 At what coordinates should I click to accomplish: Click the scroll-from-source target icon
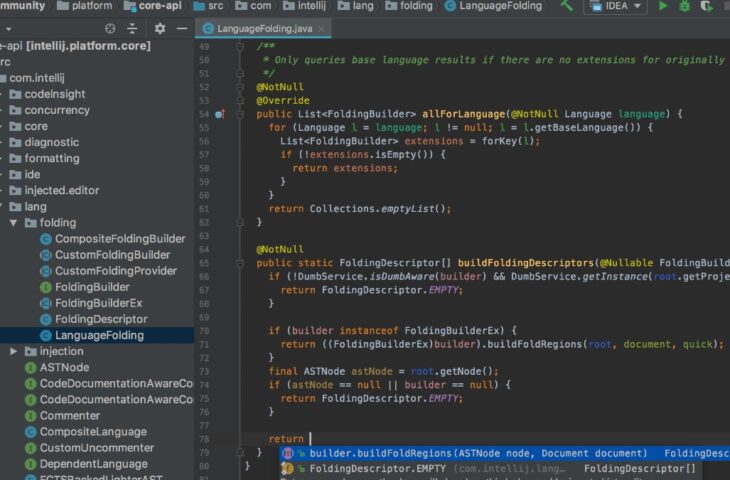[x=110, y=29]
